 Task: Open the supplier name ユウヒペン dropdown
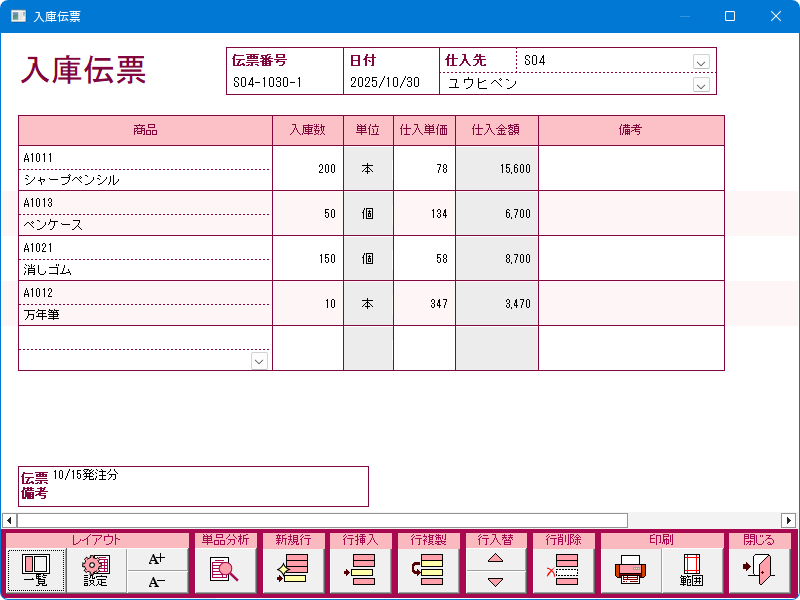click(x=701, y=85)
